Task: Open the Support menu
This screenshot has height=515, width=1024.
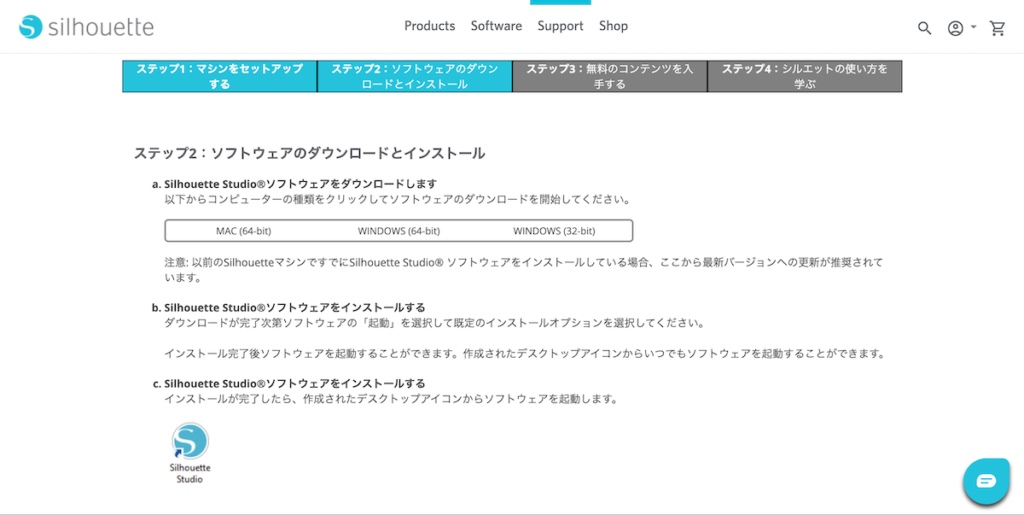Action: click(x=560, y=26)
